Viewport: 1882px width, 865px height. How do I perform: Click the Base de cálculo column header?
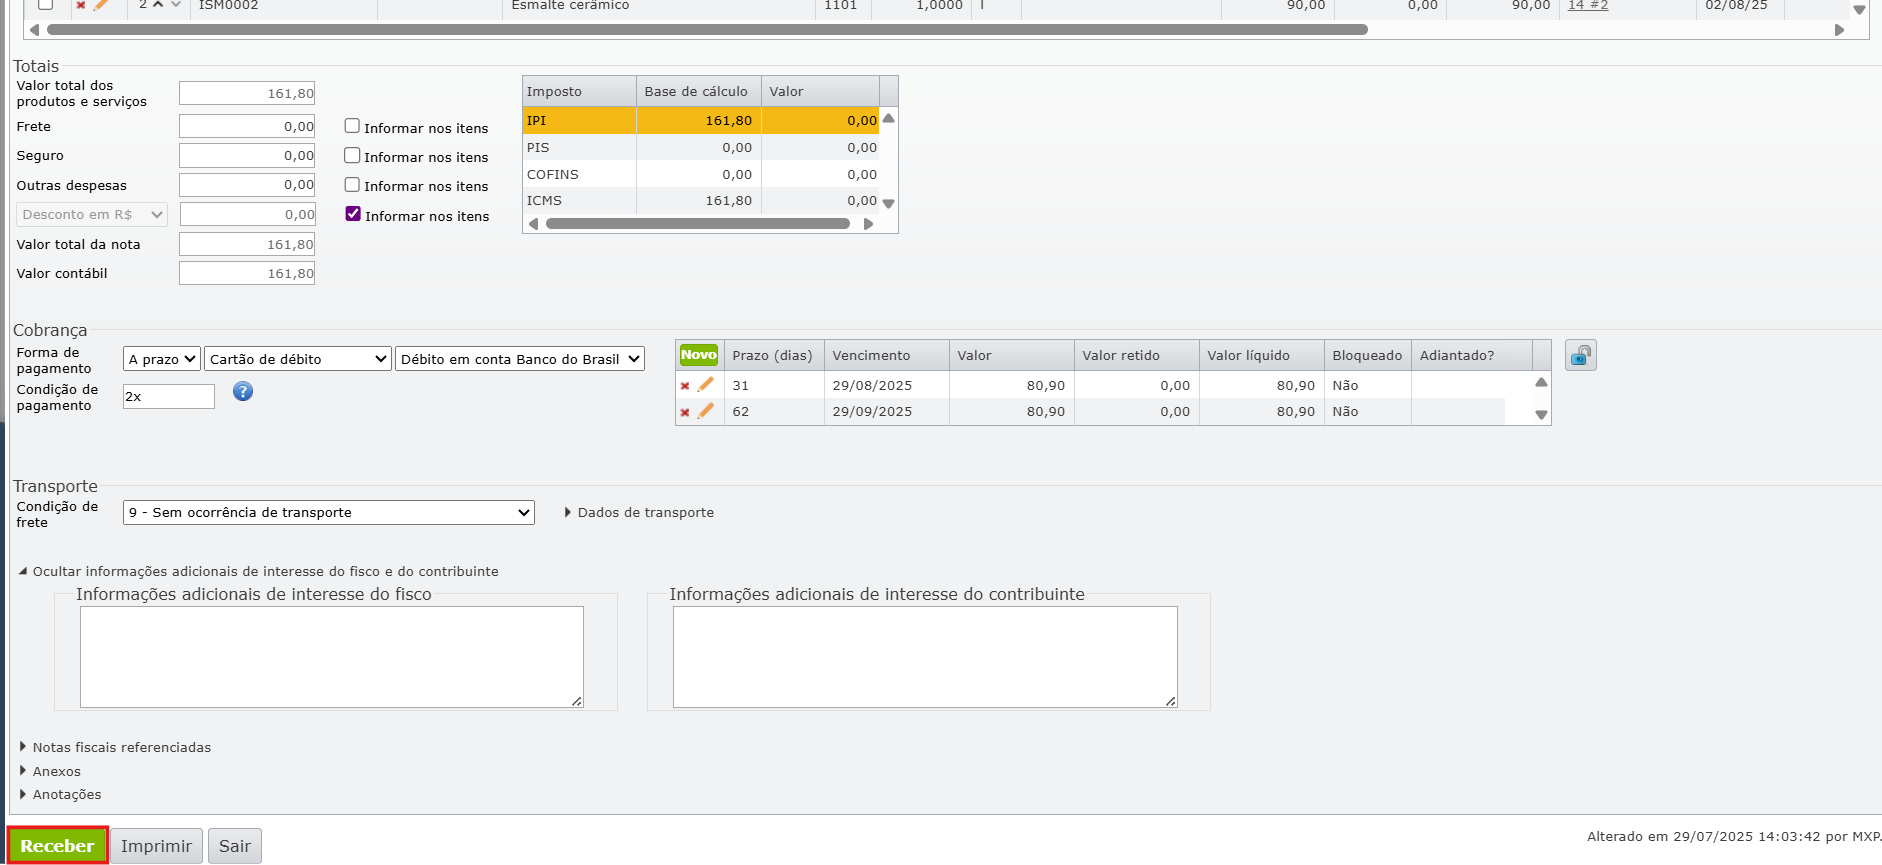(698, 91)
